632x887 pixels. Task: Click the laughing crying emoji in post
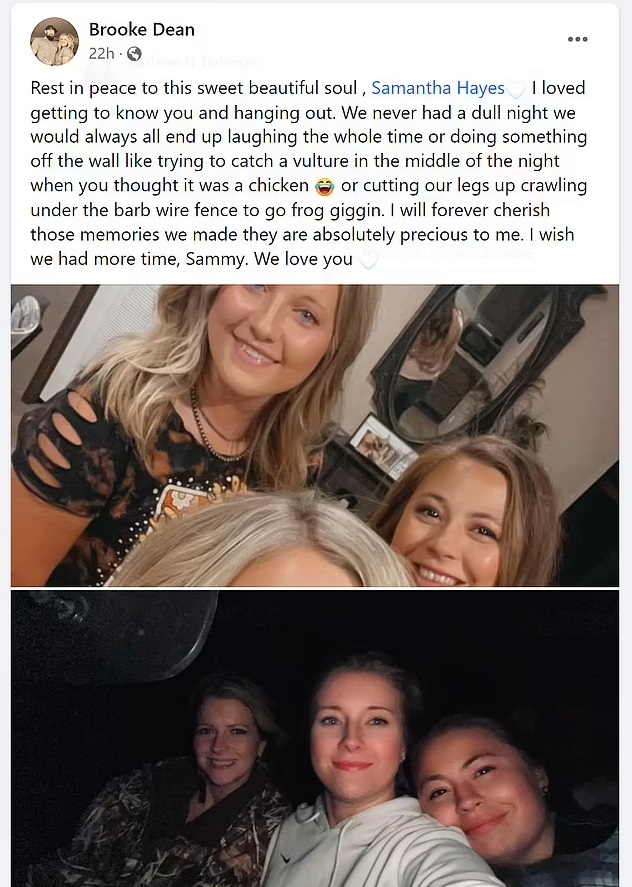324,186
